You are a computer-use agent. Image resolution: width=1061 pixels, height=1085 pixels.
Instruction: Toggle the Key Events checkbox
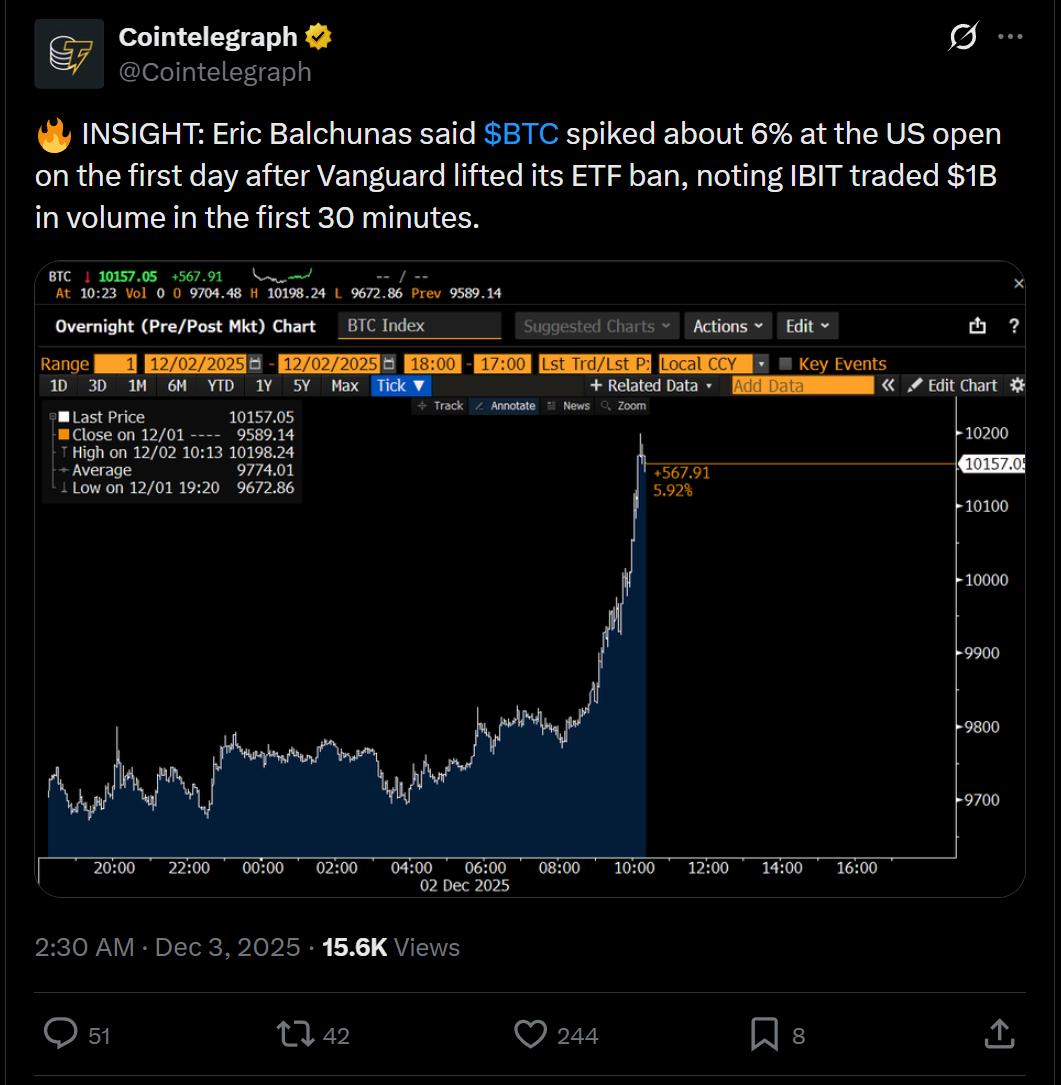click(x=786, y=364)
